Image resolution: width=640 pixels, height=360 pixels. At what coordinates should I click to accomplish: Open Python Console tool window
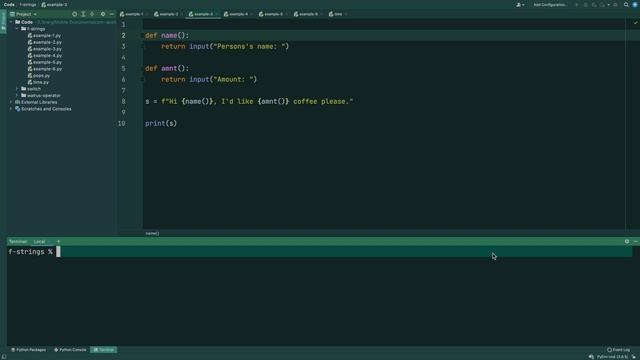(x=70, y=350)
